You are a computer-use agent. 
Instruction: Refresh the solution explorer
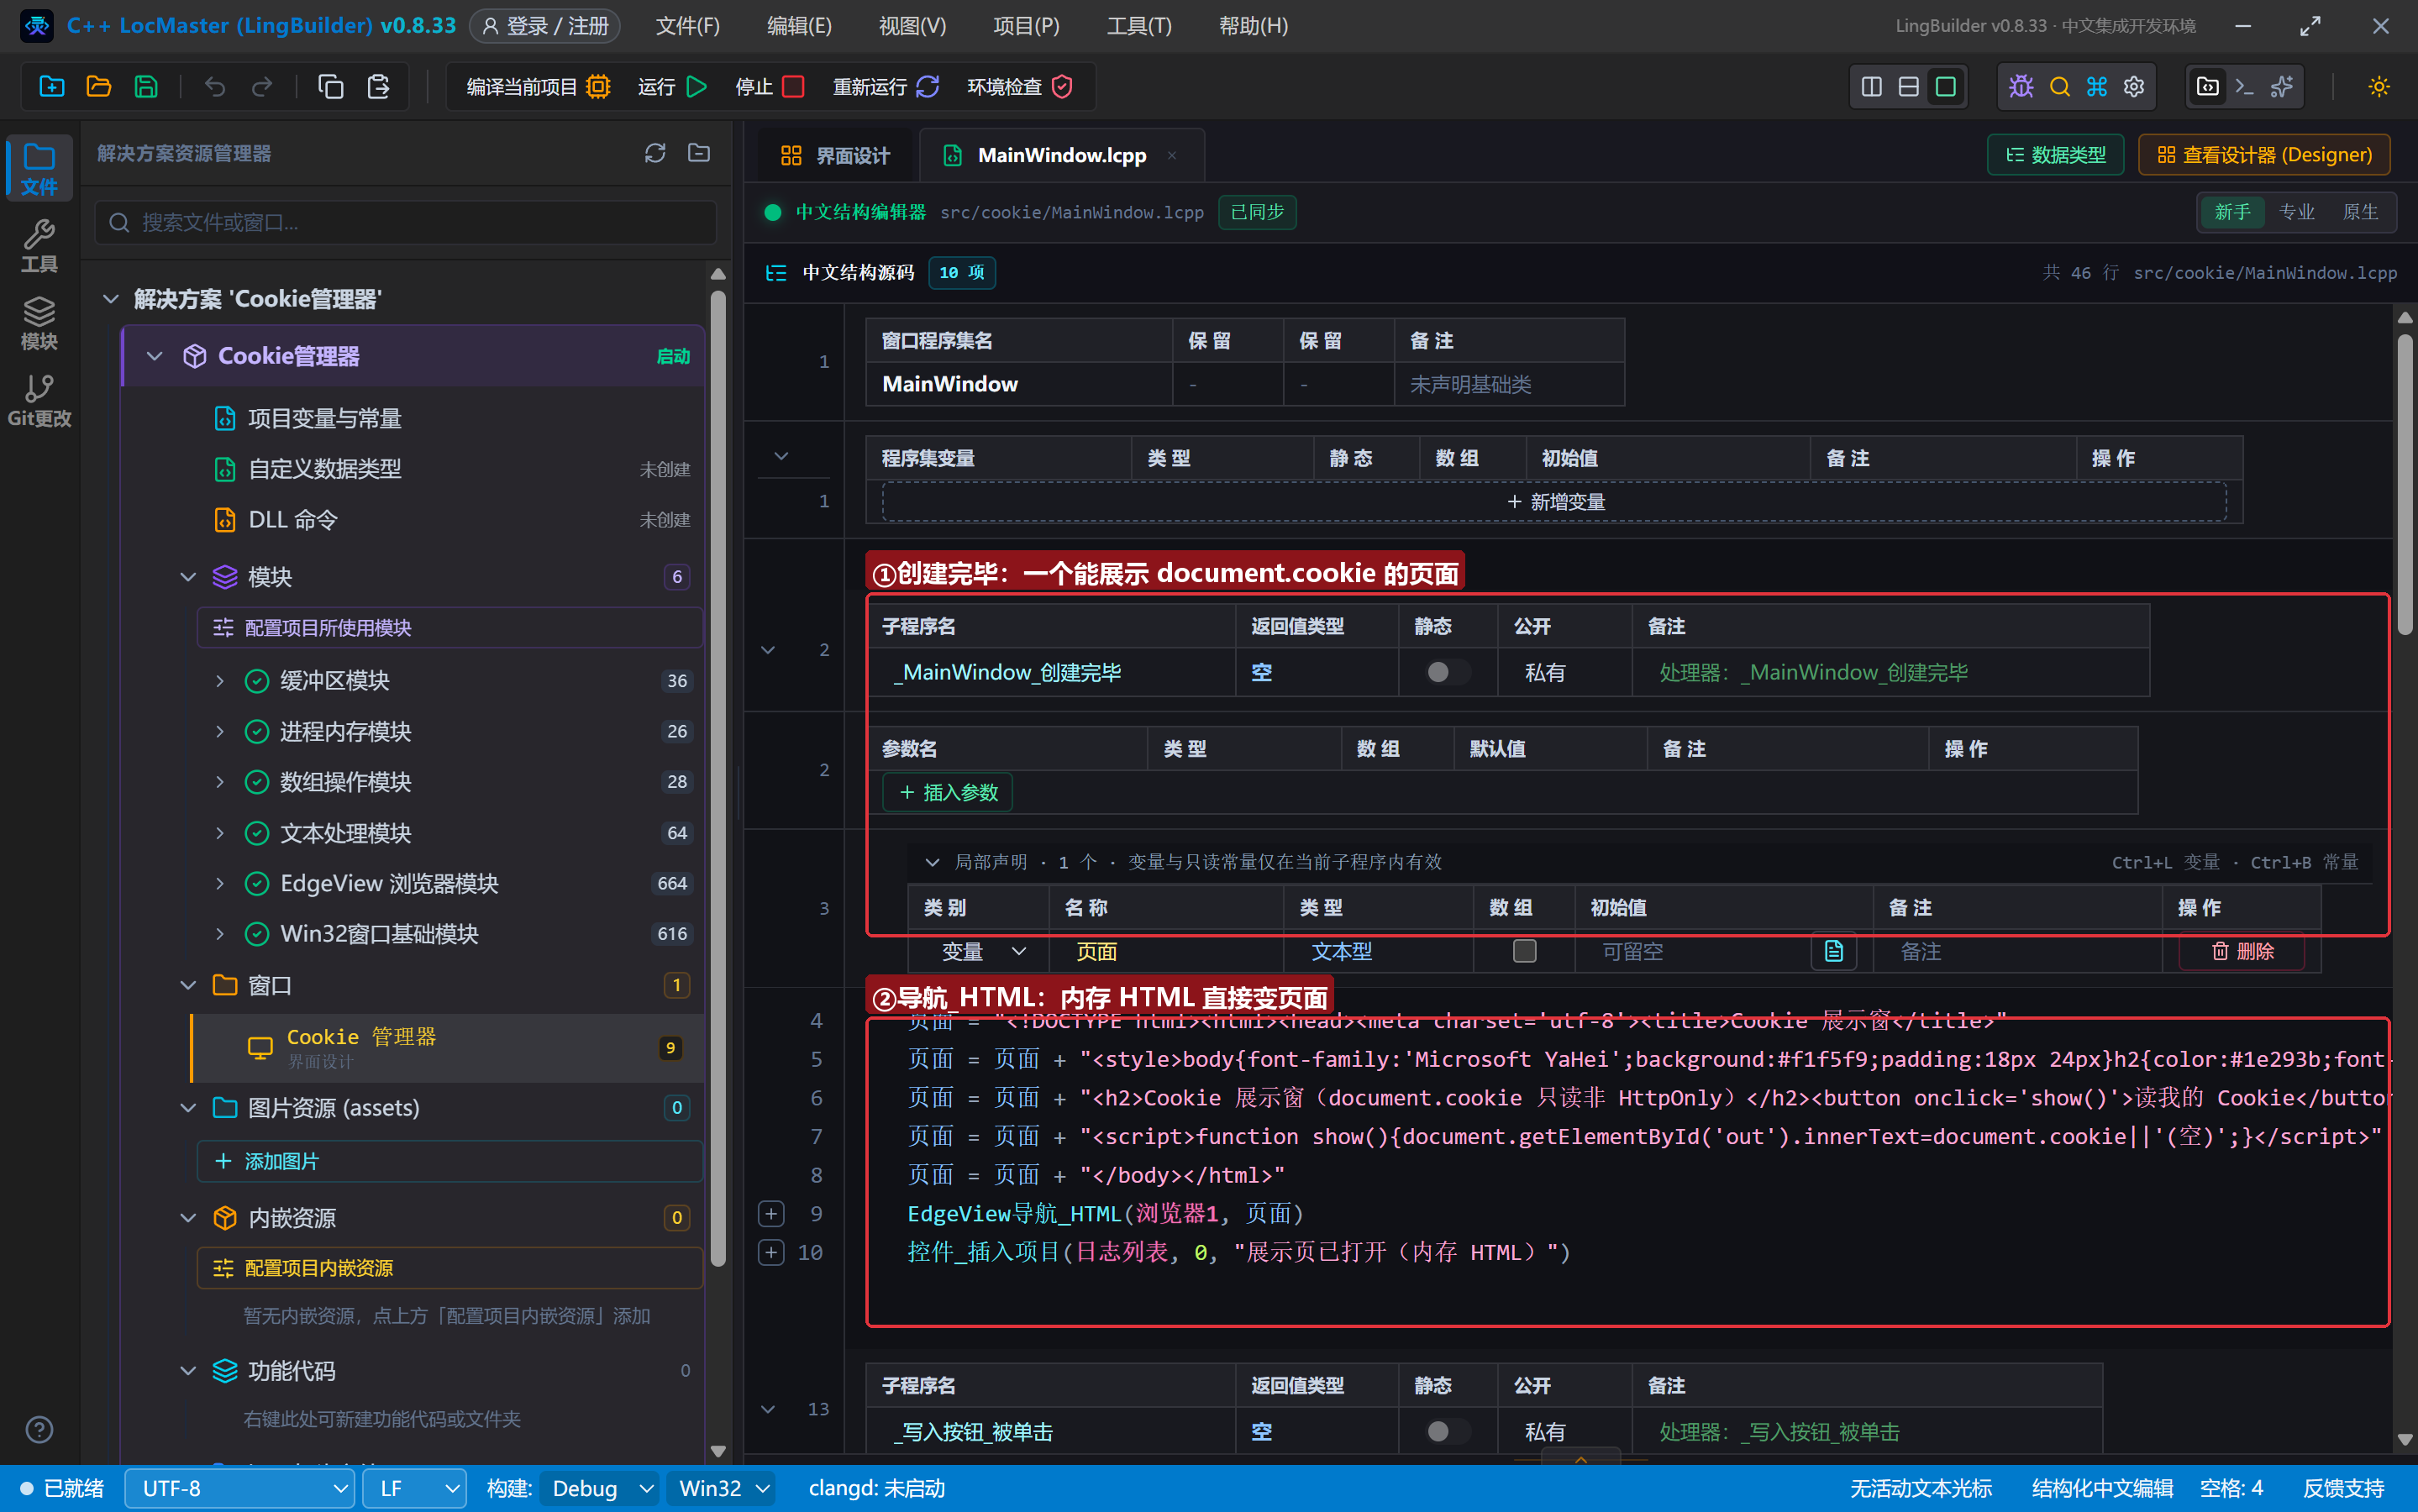coord(655,153)
